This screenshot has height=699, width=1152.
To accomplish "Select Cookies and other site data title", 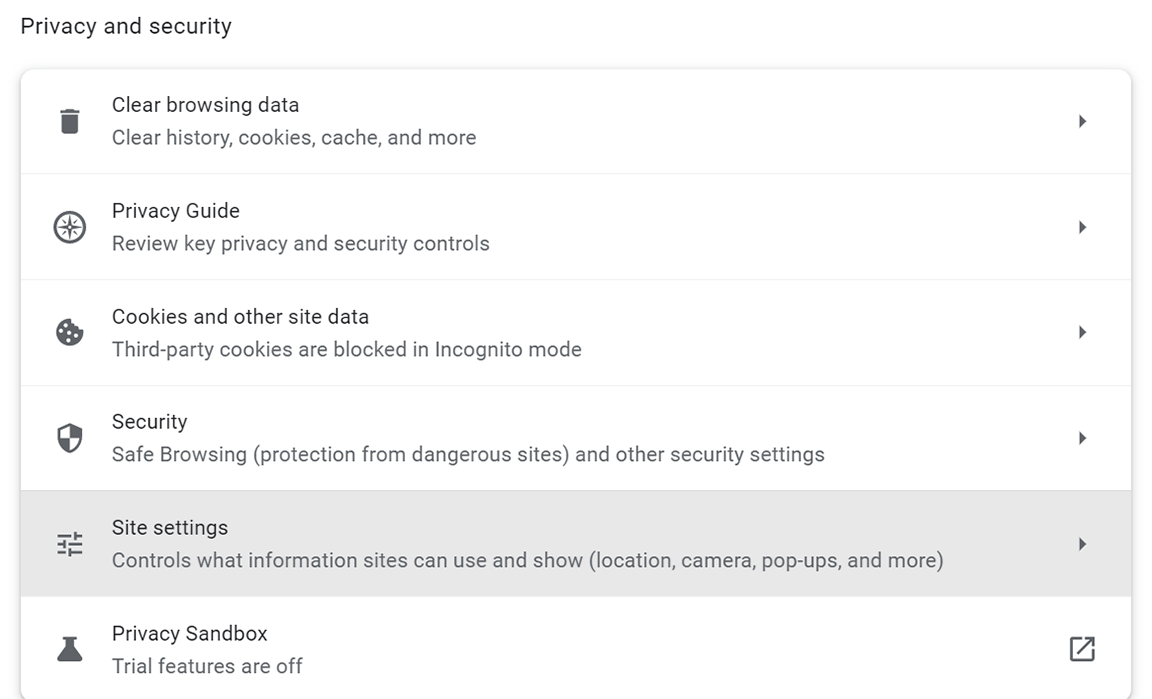I will pyautogui.click(x=240, y=317).
